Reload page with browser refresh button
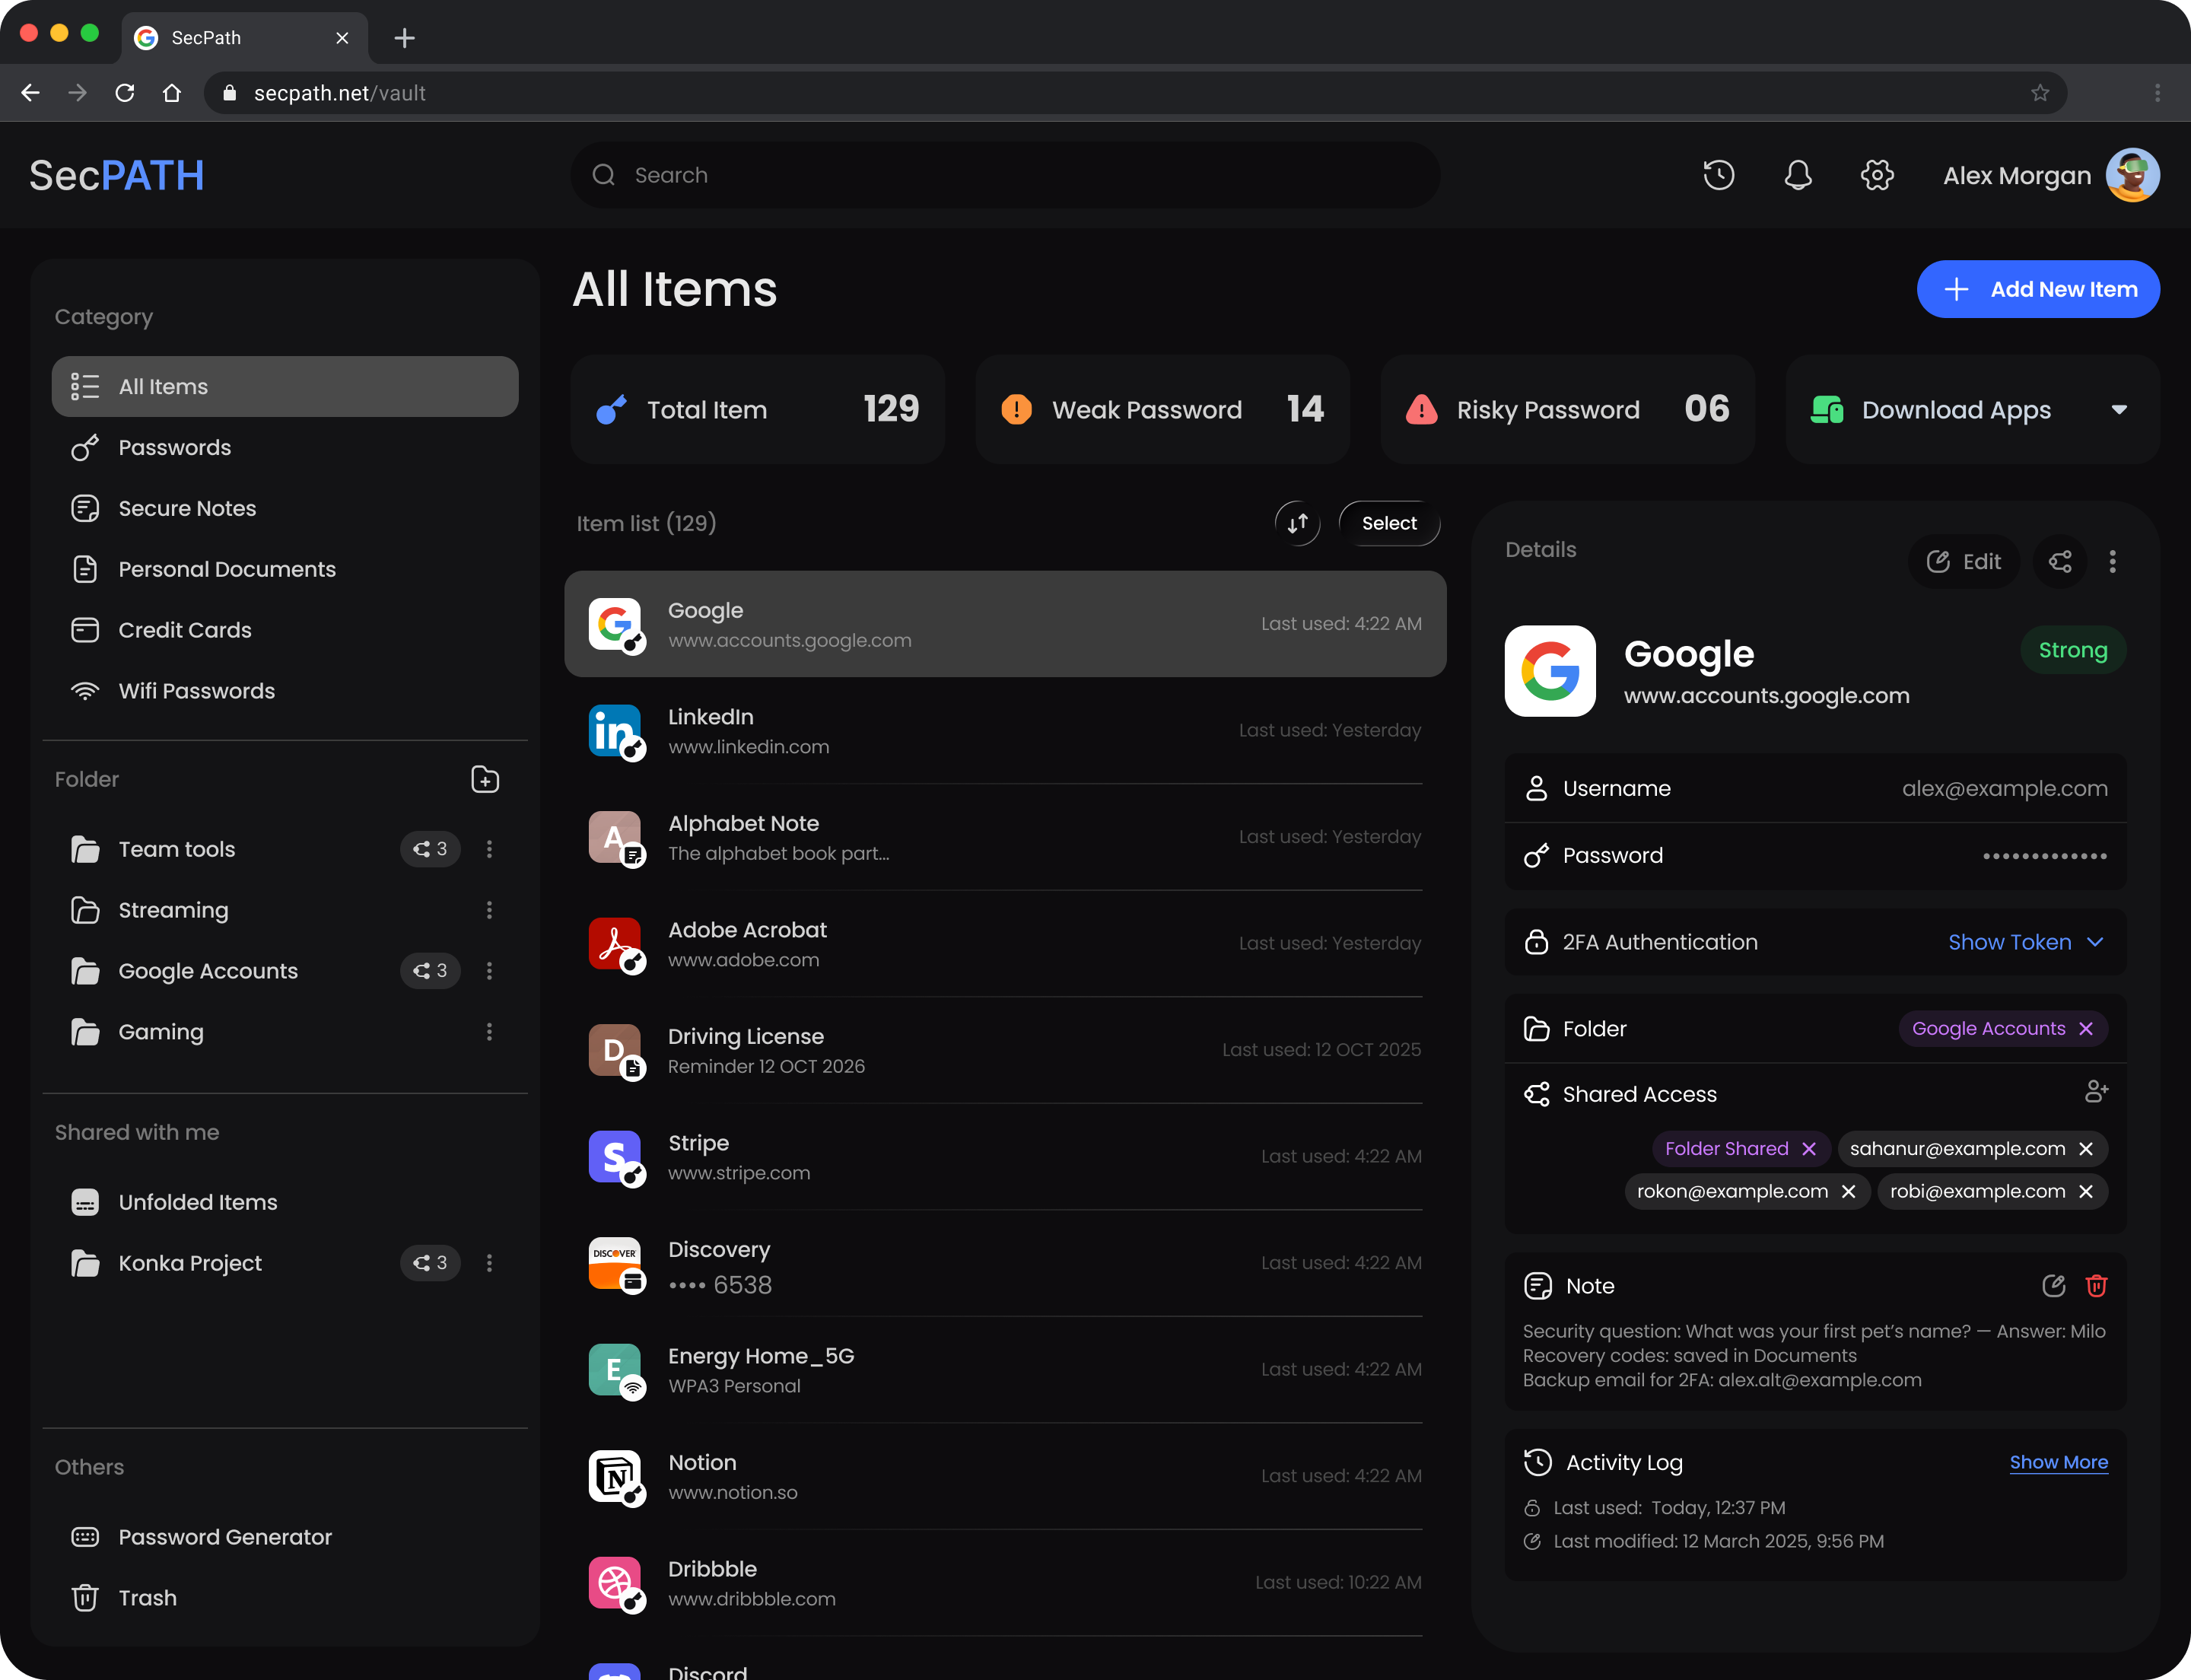The image size is (2191, 1680). click(125, 93)
